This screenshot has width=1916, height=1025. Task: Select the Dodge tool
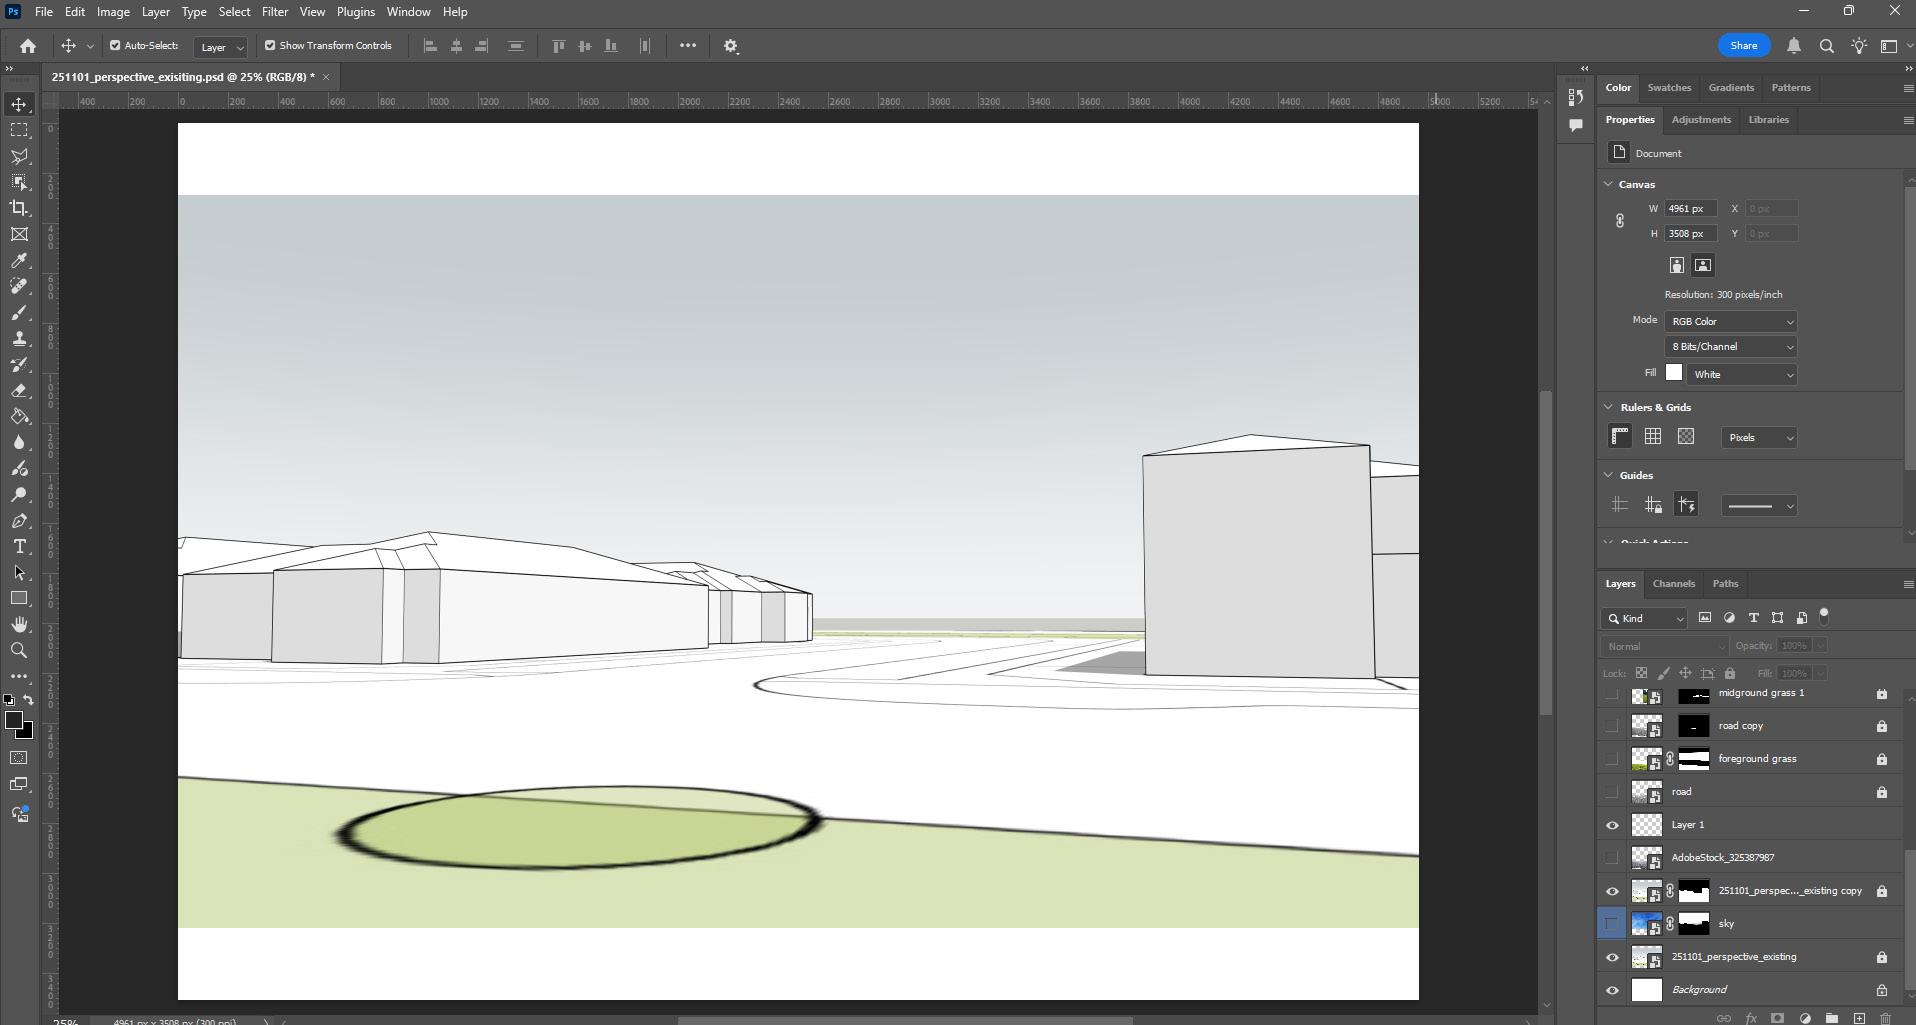pyautogui.click(x=19, y=495)
